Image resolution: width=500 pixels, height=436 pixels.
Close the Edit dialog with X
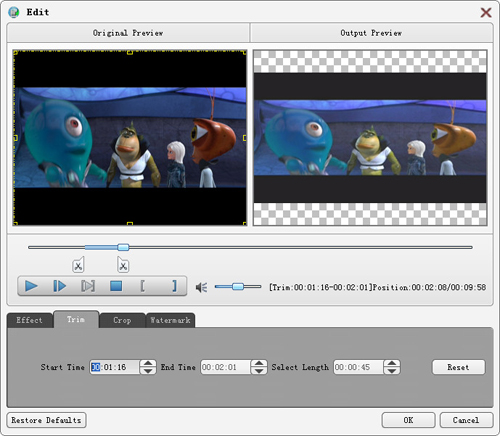[x=486, y=13]
